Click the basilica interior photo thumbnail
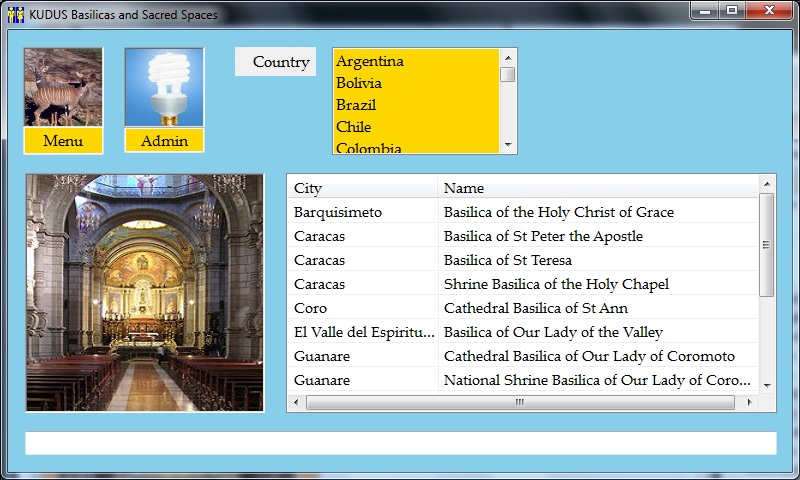The height and width of the screenshot is (480, 800). pos(145,292)
